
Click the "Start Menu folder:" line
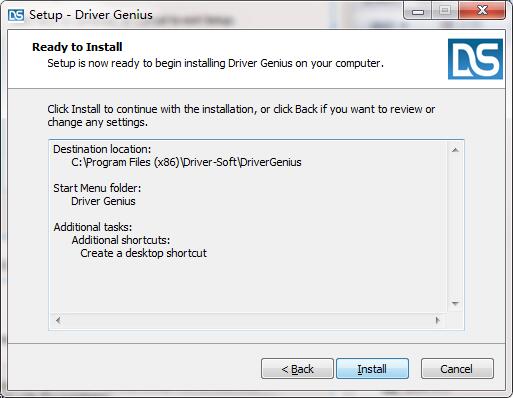coord(97,188)
